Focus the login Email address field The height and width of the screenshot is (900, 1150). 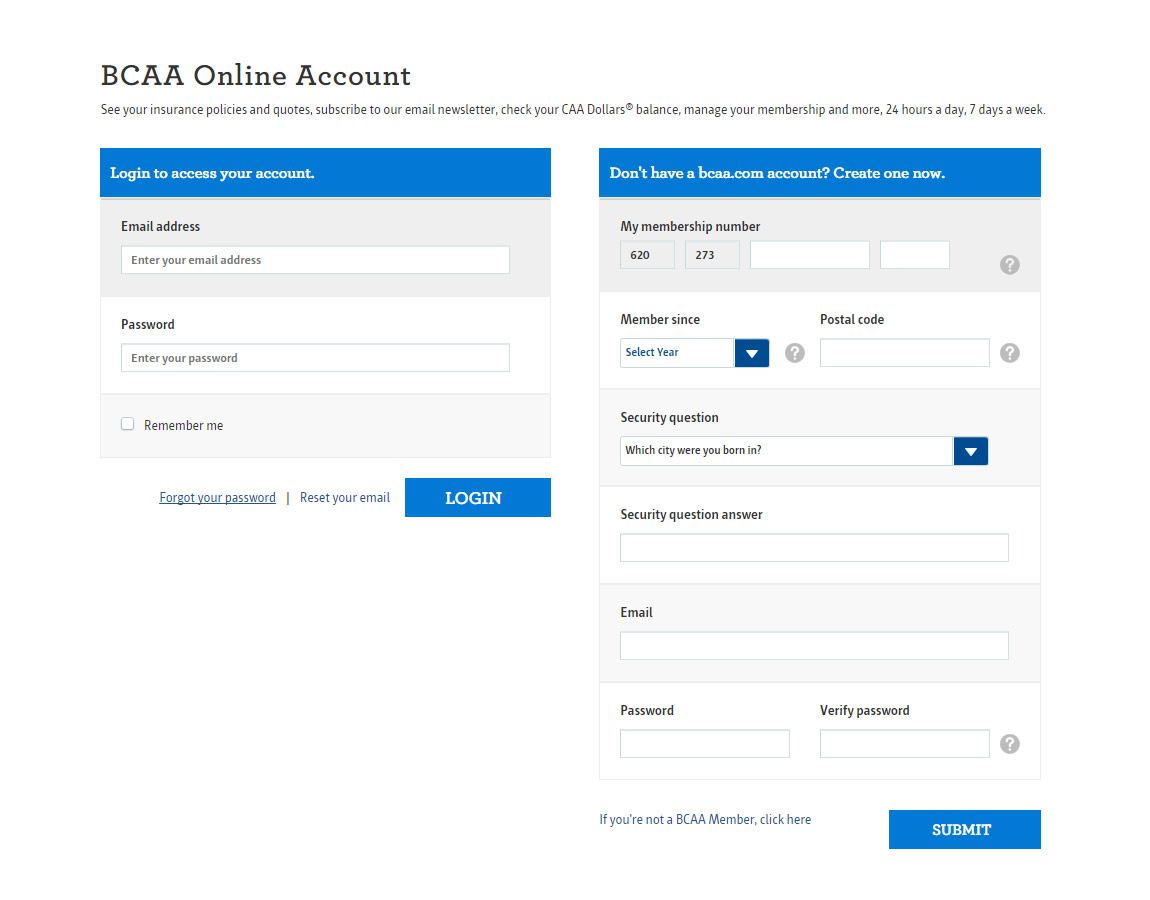[315, 260]
